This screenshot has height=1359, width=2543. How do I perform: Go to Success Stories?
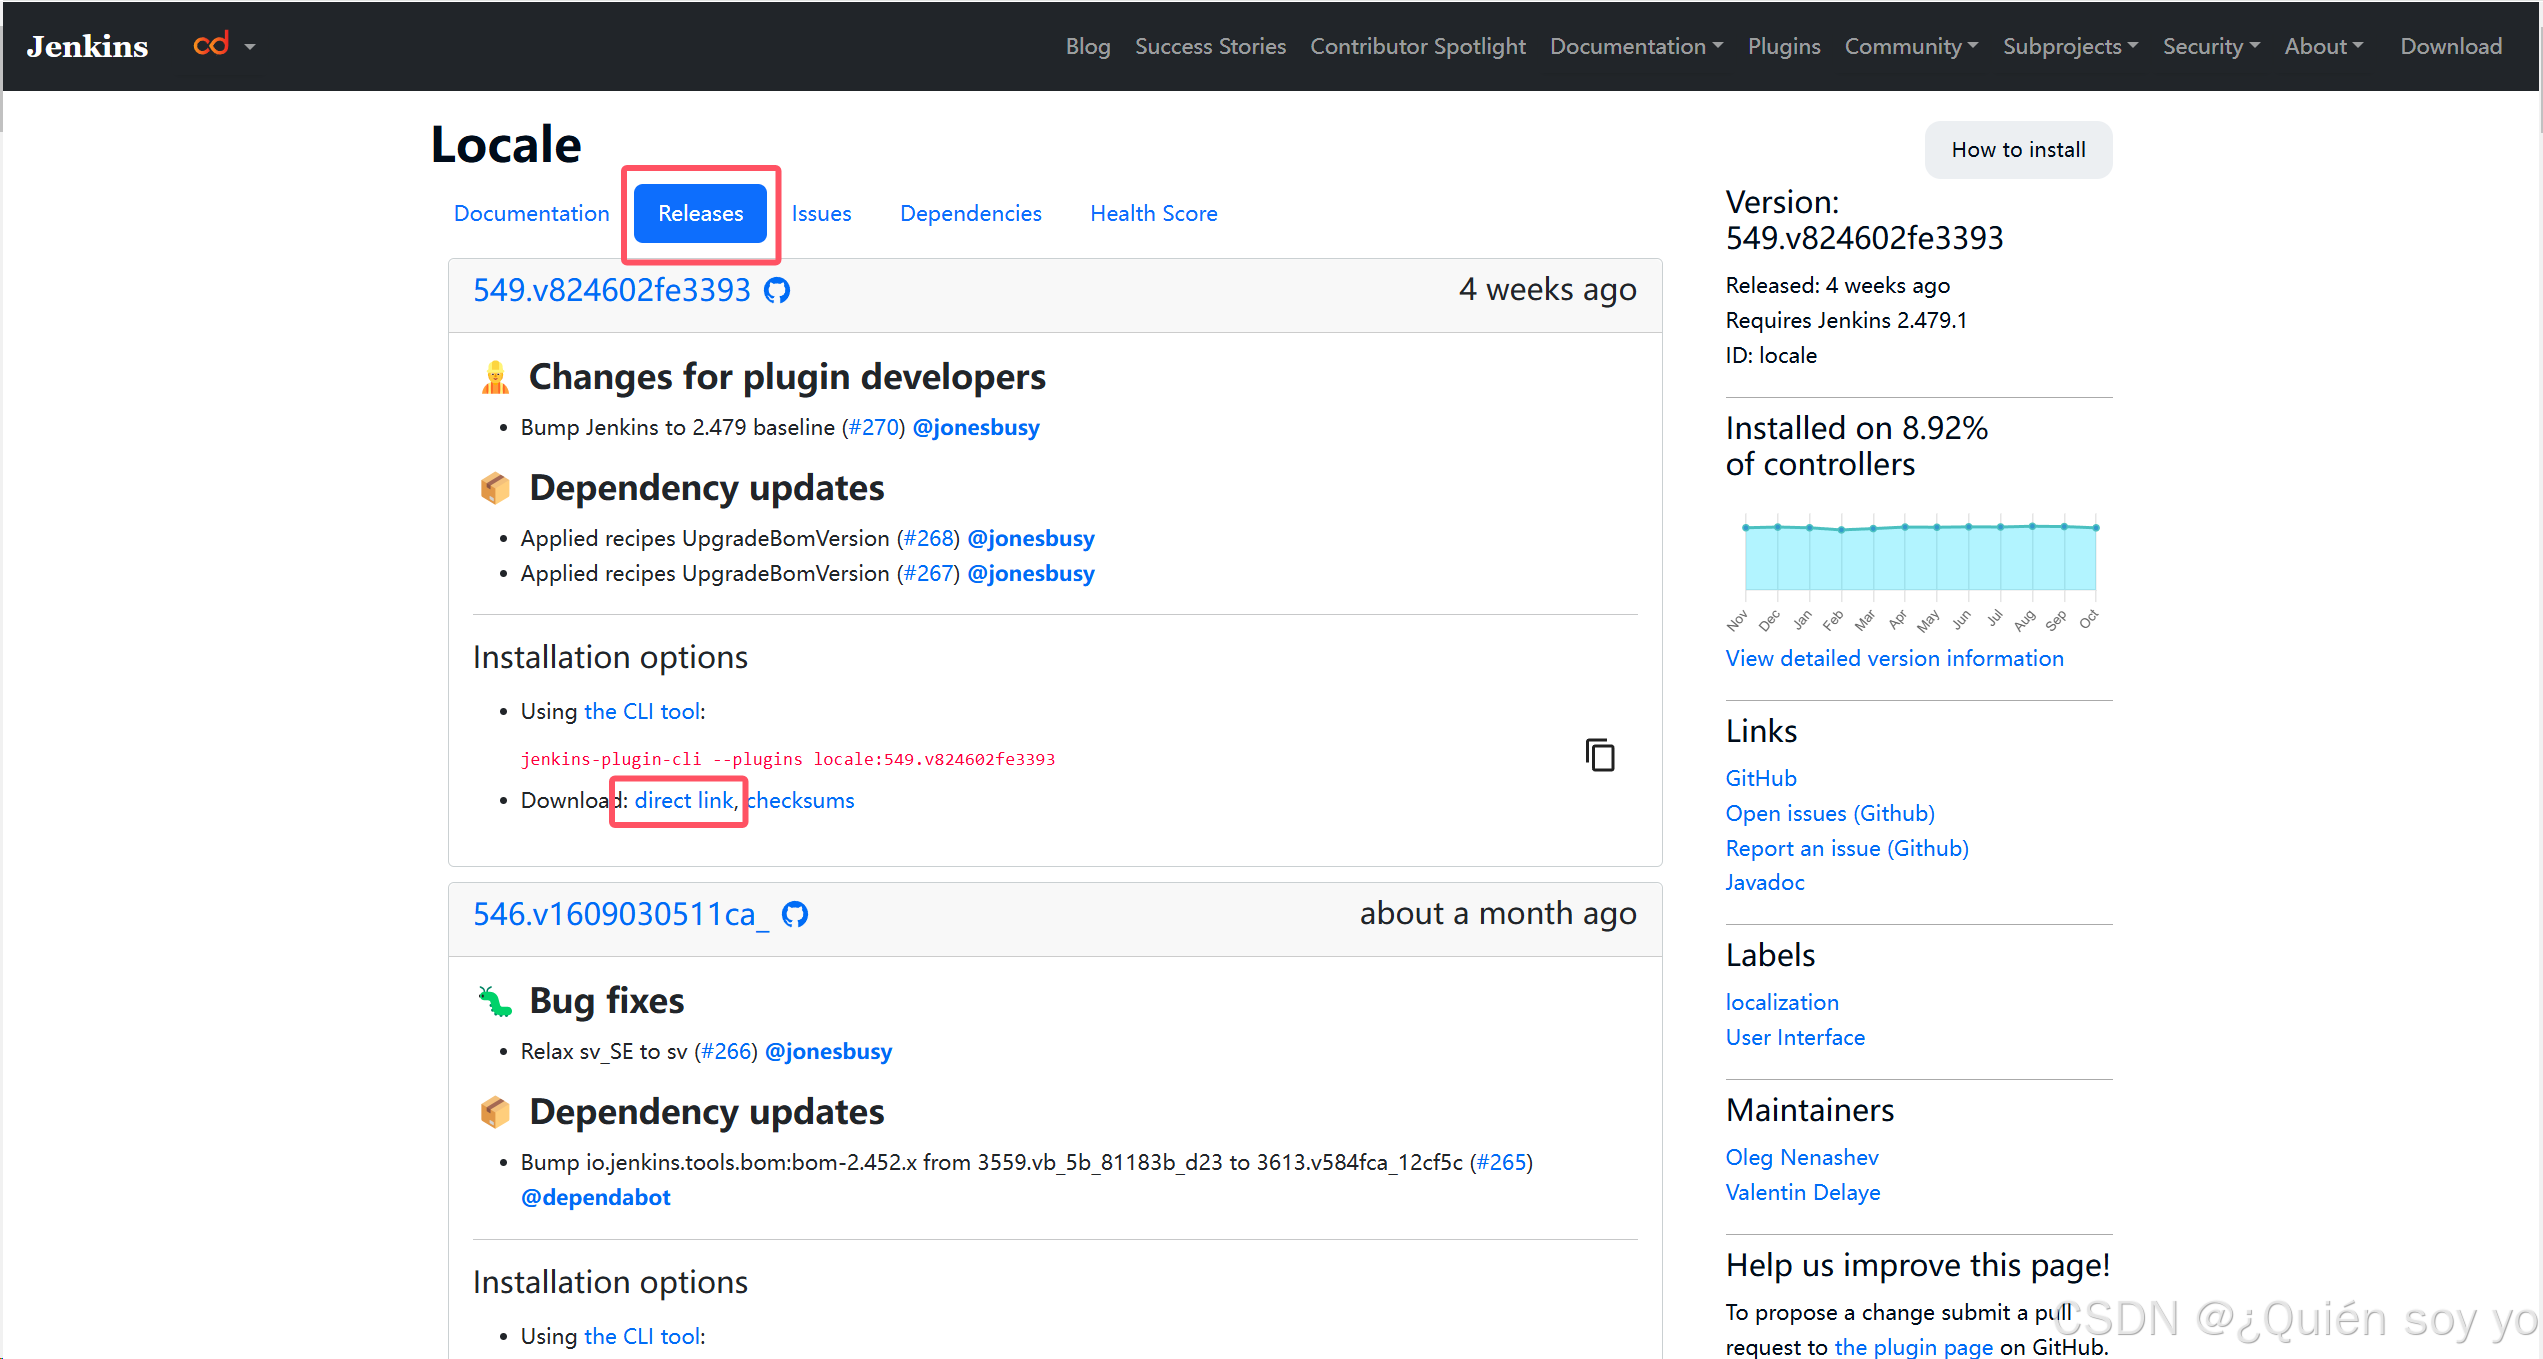coord(1210,46)
